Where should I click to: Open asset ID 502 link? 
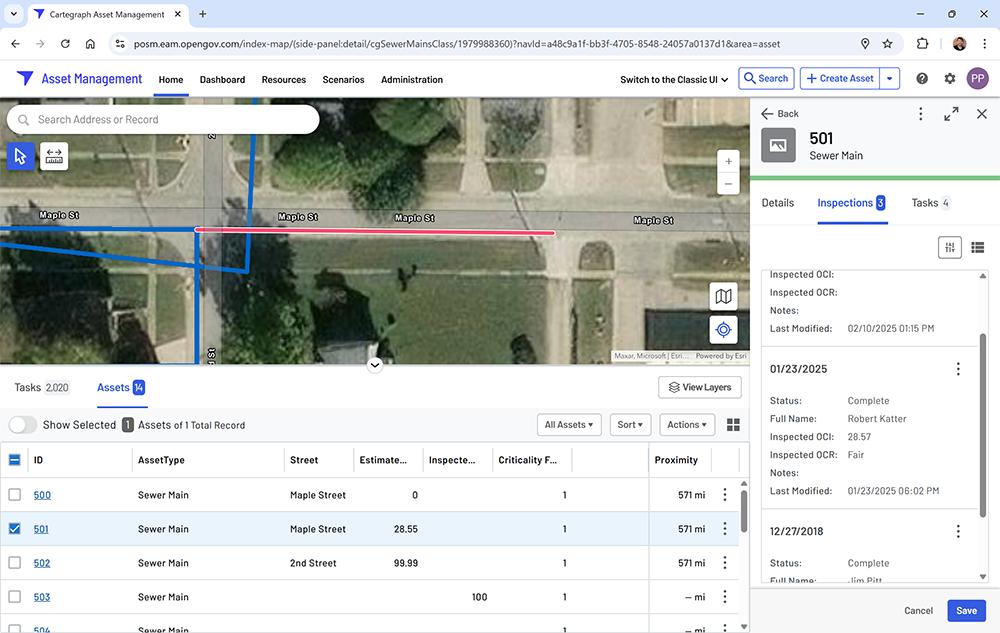click(x=42, y=564)
